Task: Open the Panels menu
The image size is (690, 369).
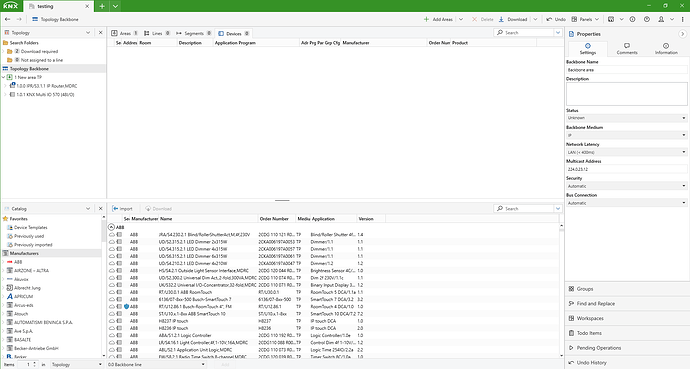Action: (x=585, y=19)
